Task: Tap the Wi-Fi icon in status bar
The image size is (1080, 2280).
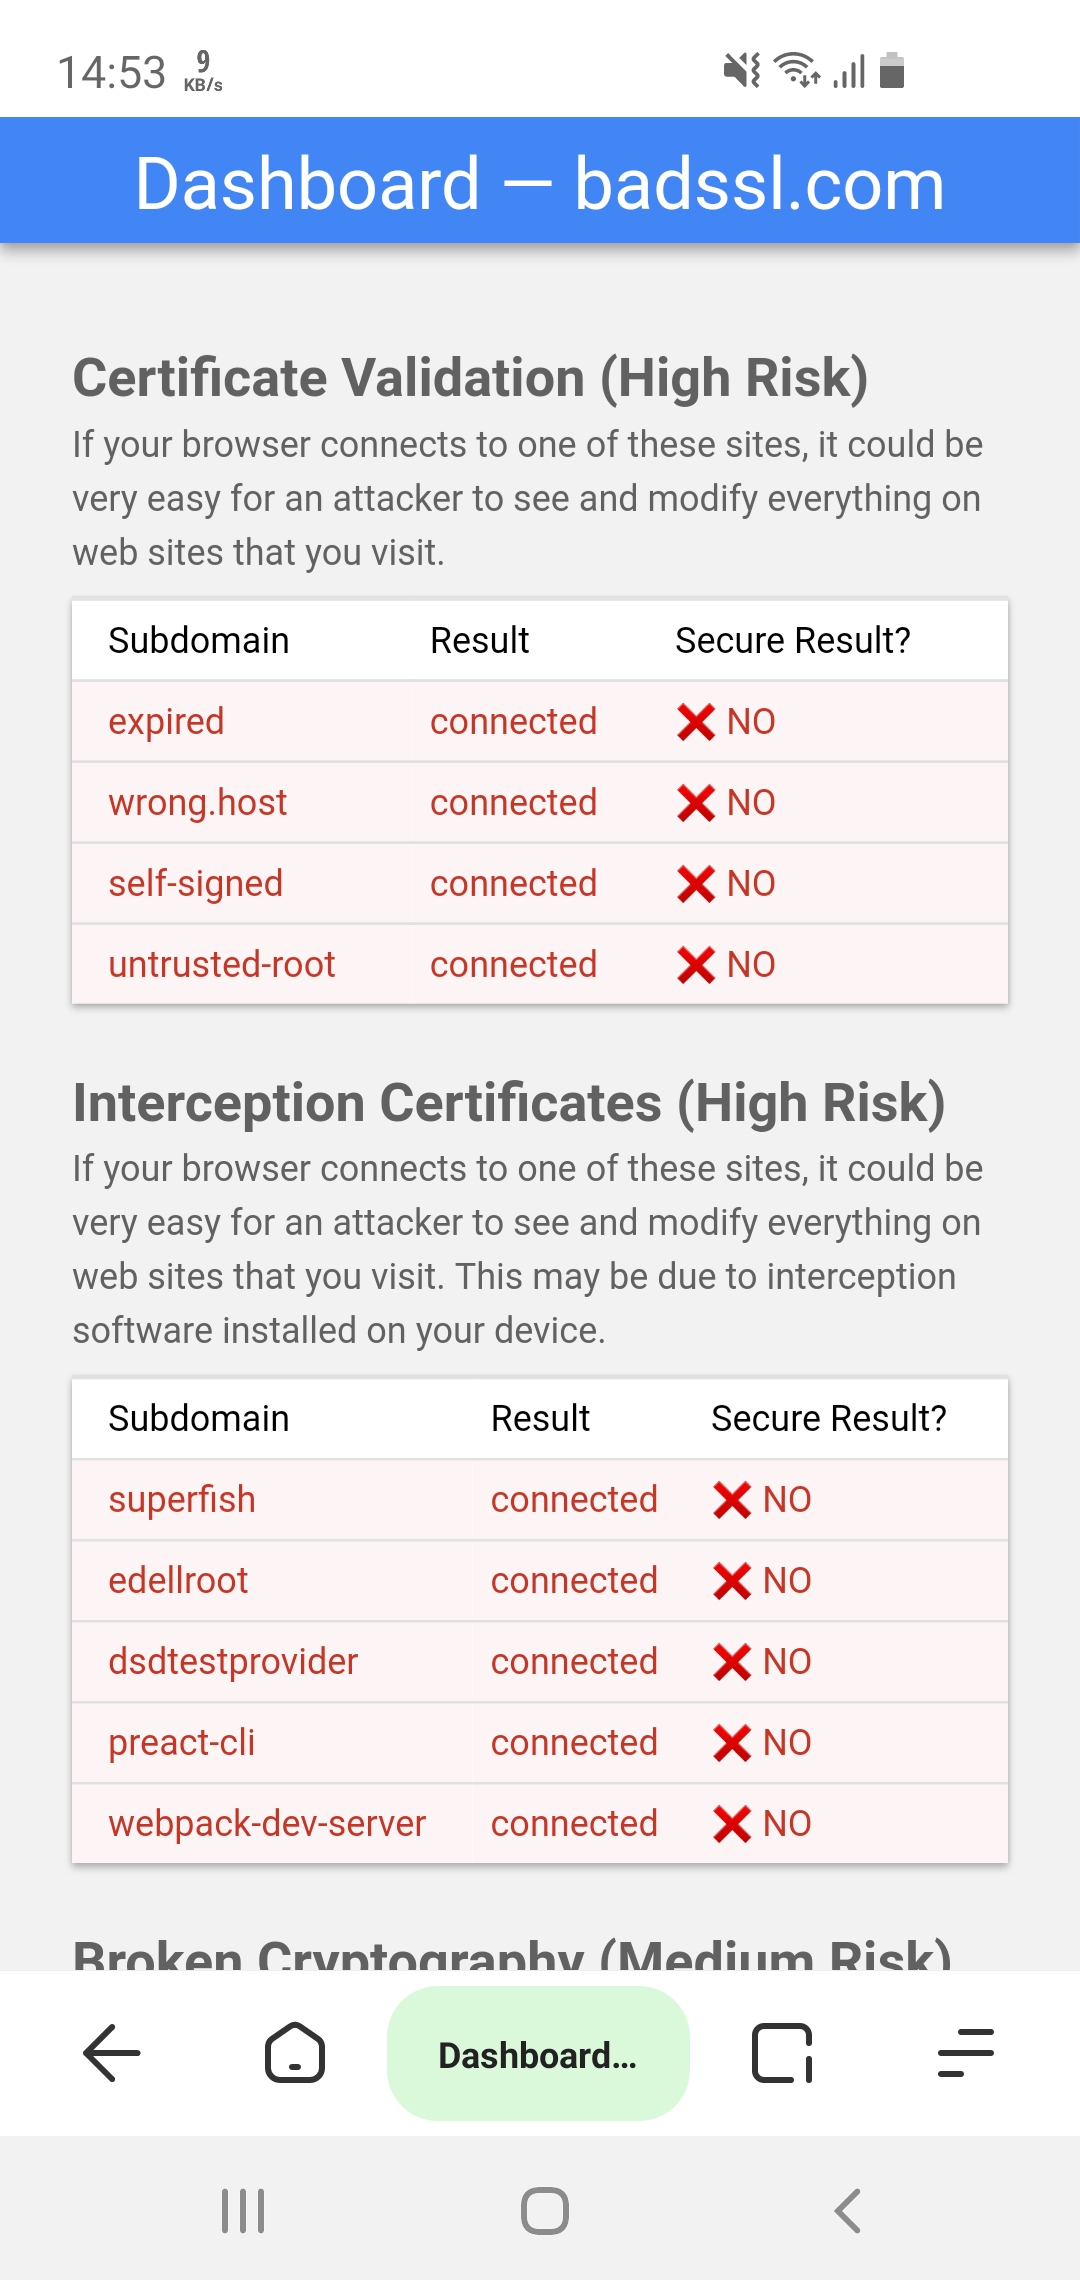Action: [798, 70]
